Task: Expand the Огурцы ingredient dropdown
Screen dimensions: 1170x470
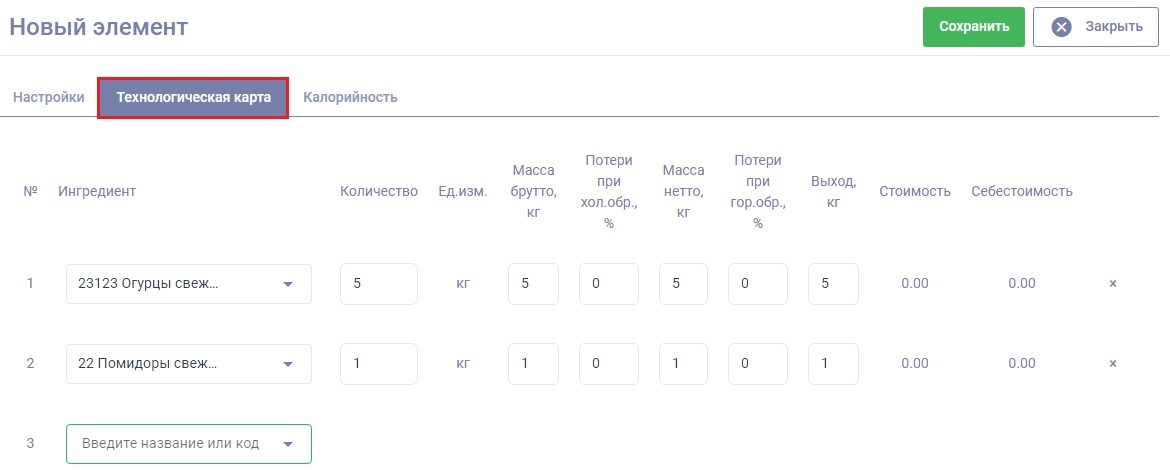Action: 288,284
